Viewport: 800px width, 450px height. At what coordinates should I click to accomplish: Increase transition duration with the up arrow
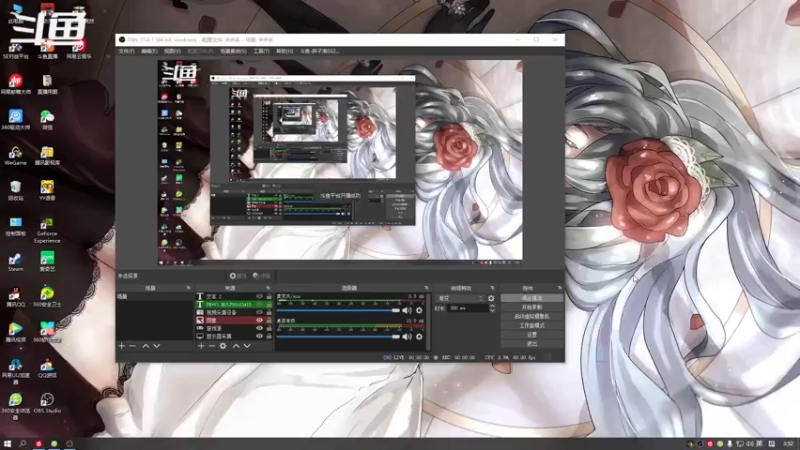point(492,306)
